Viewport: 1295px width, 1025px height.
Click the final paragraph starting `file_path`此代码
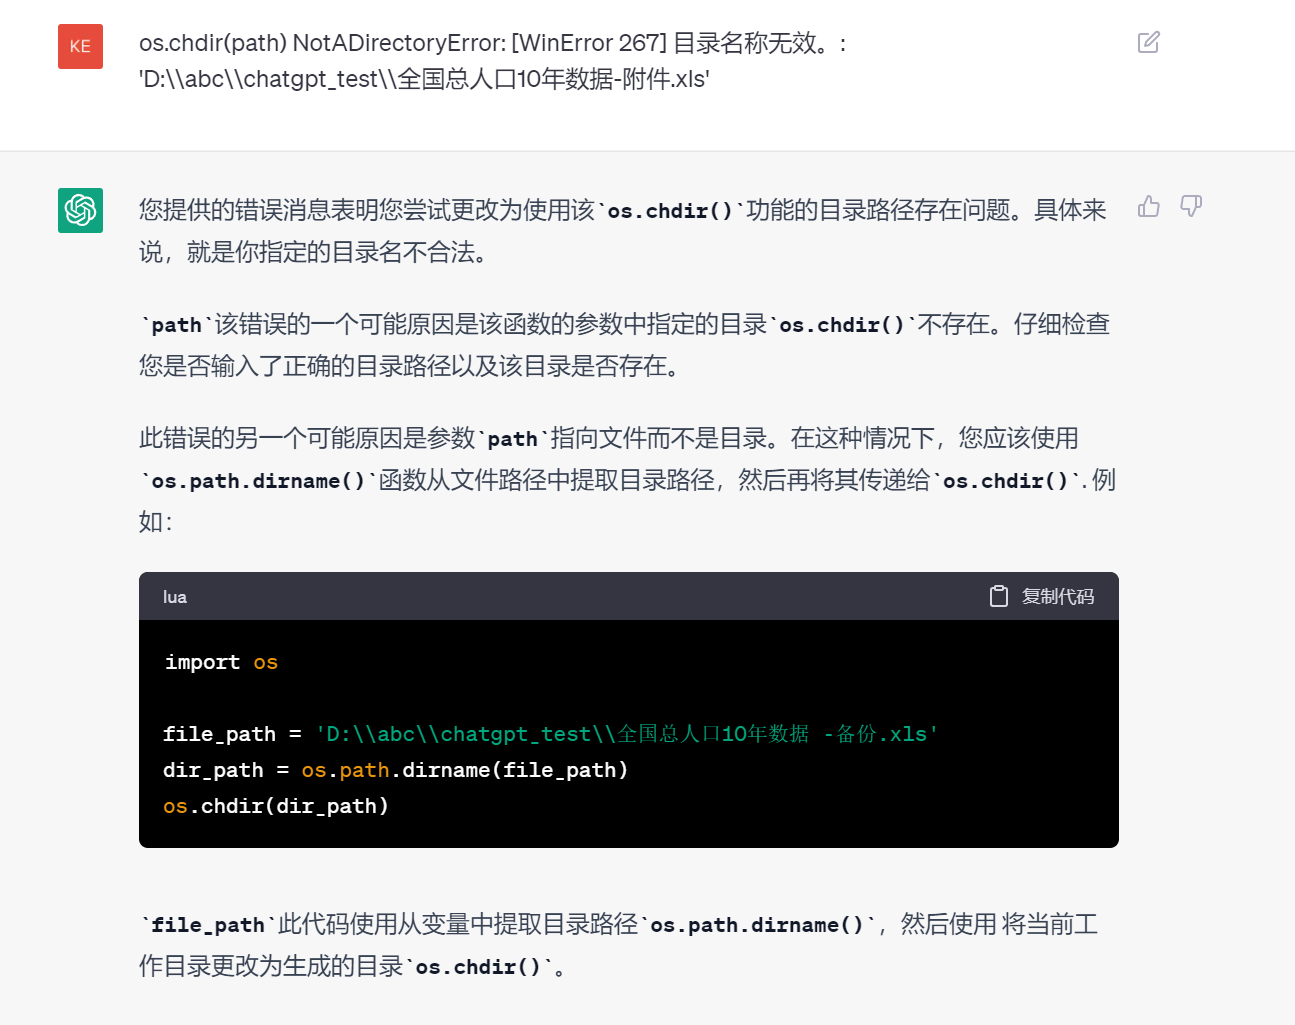click(x=619, y=945)
